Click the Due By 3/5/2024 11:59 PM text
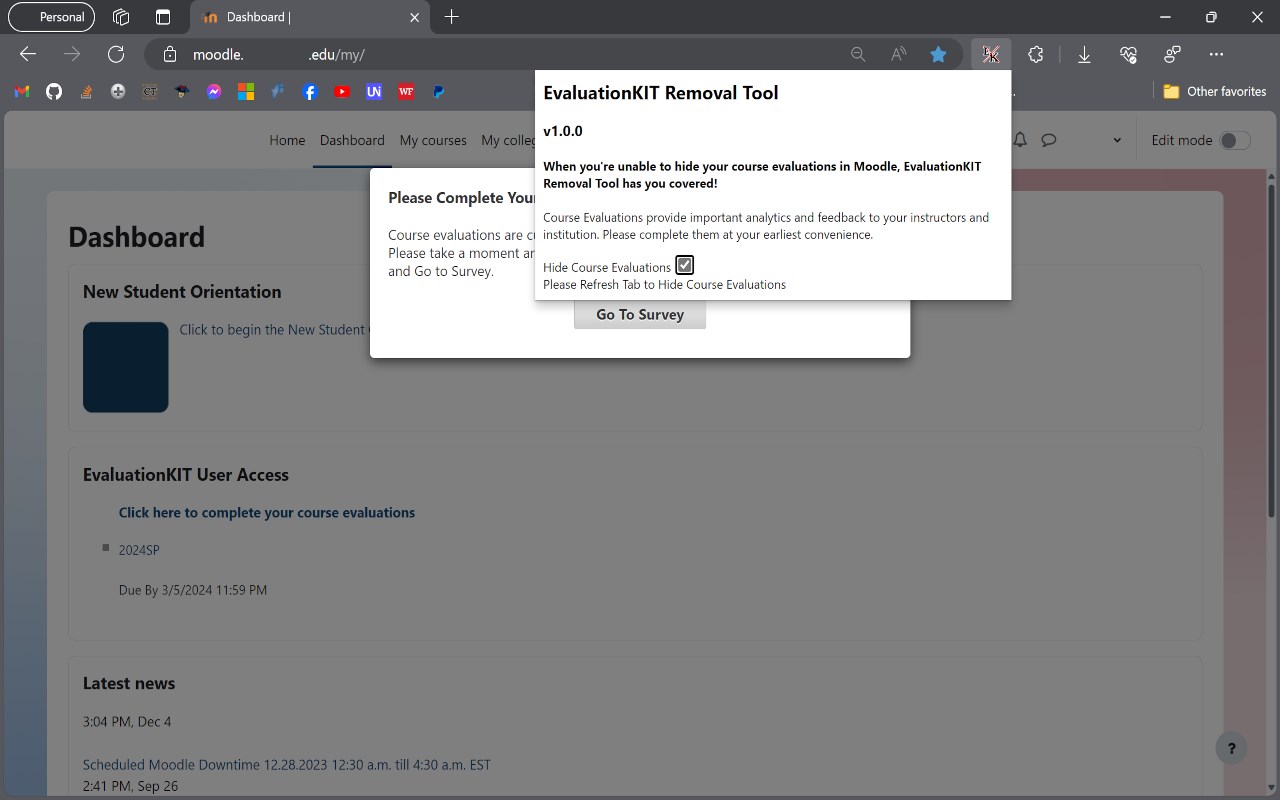The height and width of the screenshot is (800, 1280). (193, 590)
